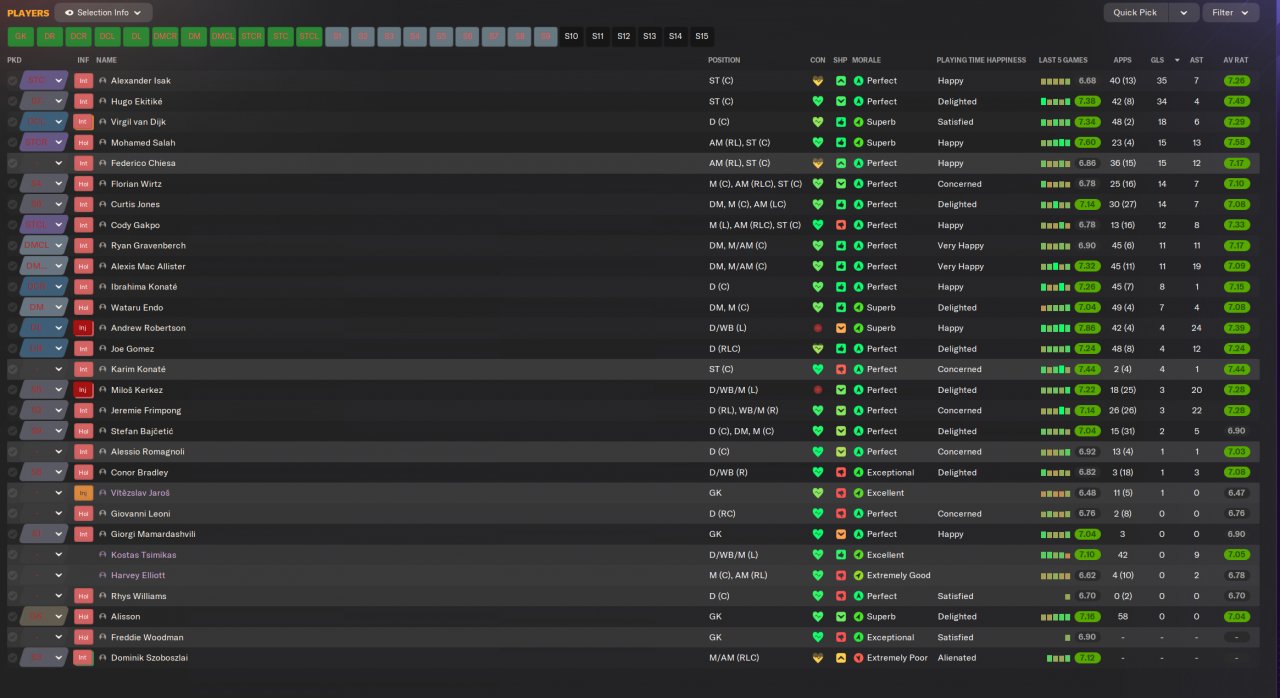Toggle the picked checkmark for Alexander Isak
1280x698 pixels.
point(12,81)
